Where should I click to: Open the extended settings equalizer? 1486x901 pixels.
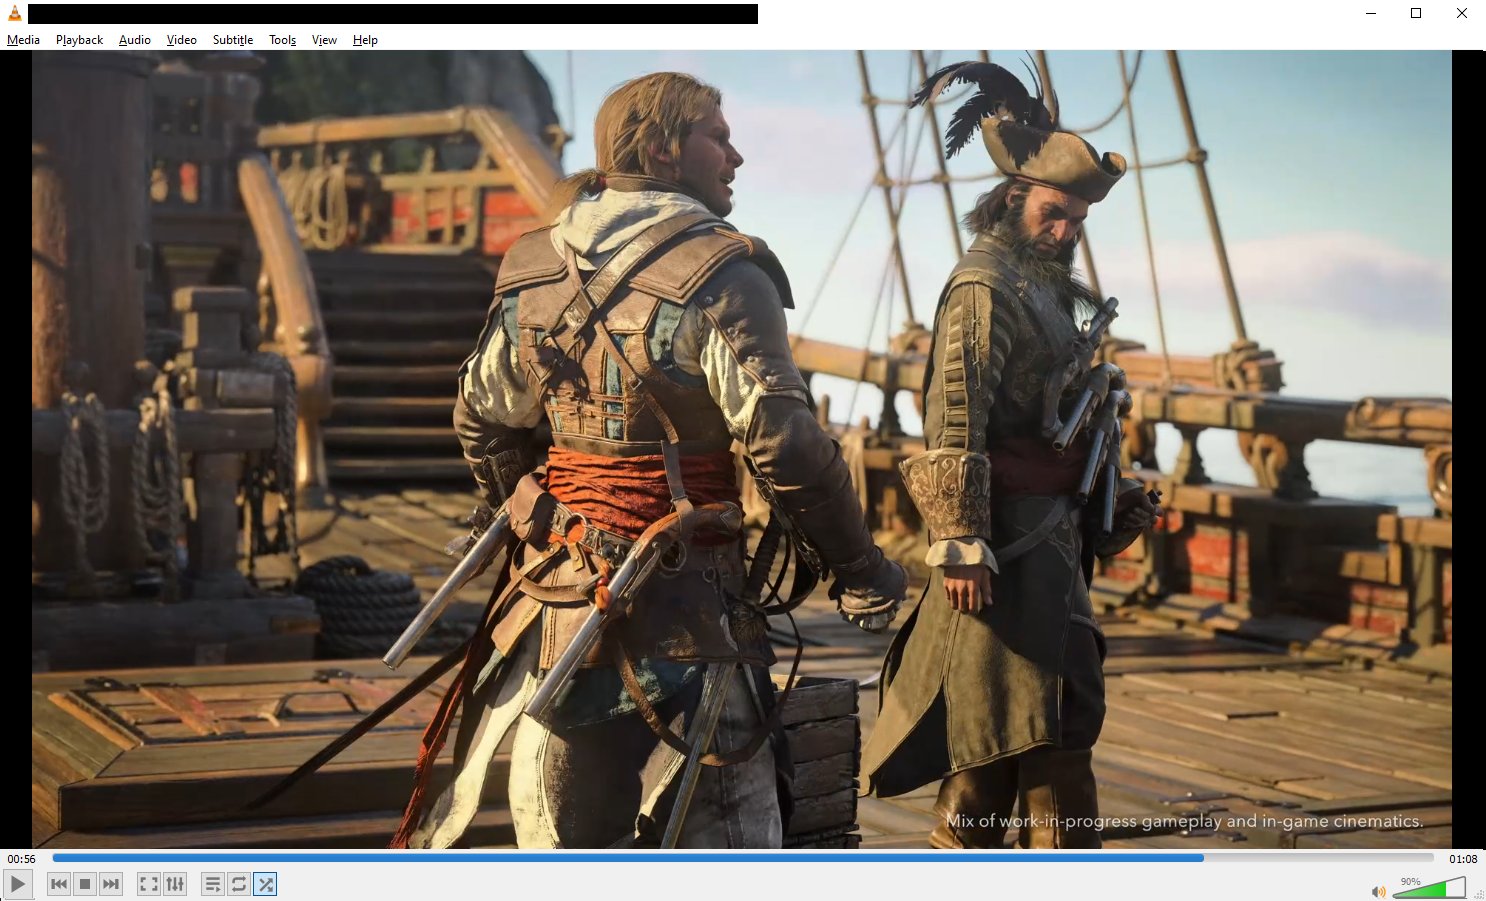point(176,884)
